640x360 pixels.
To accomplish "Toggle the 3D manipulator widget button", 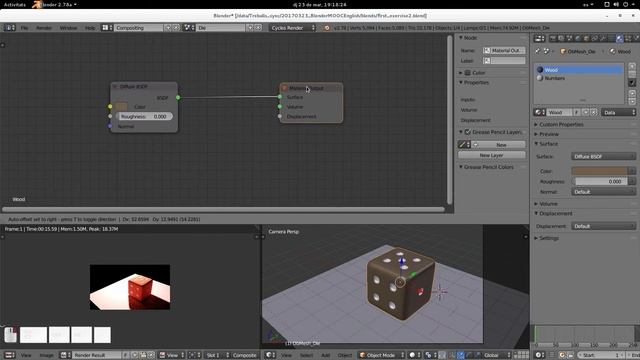I will [x=452, y=355].
